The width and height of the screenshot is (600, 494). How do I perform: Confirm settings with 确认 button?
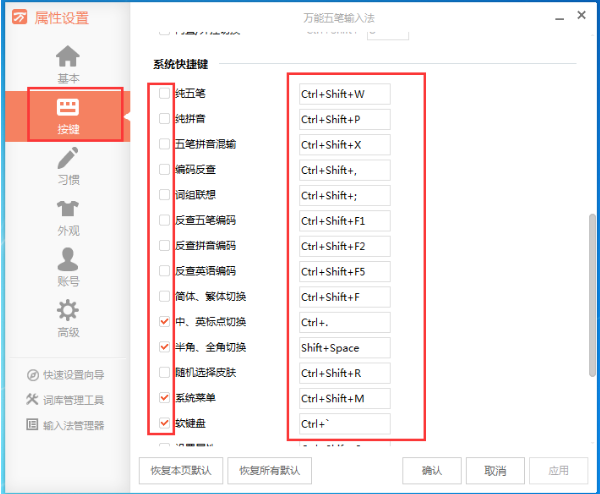(x=432, y=470)
